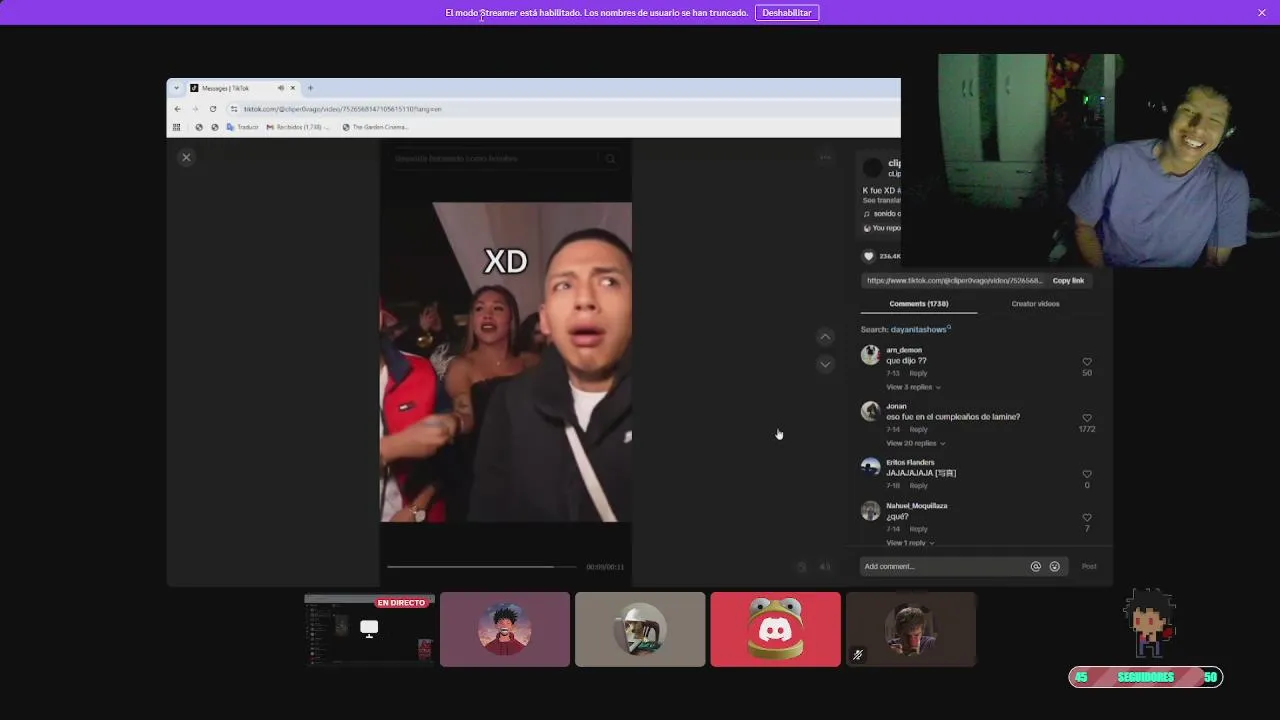Viewport: 1280px width, 720px height.
Task: Like the JAJAJAJAJA comment by Eritos Flanders
Action: click(1087, 474)
